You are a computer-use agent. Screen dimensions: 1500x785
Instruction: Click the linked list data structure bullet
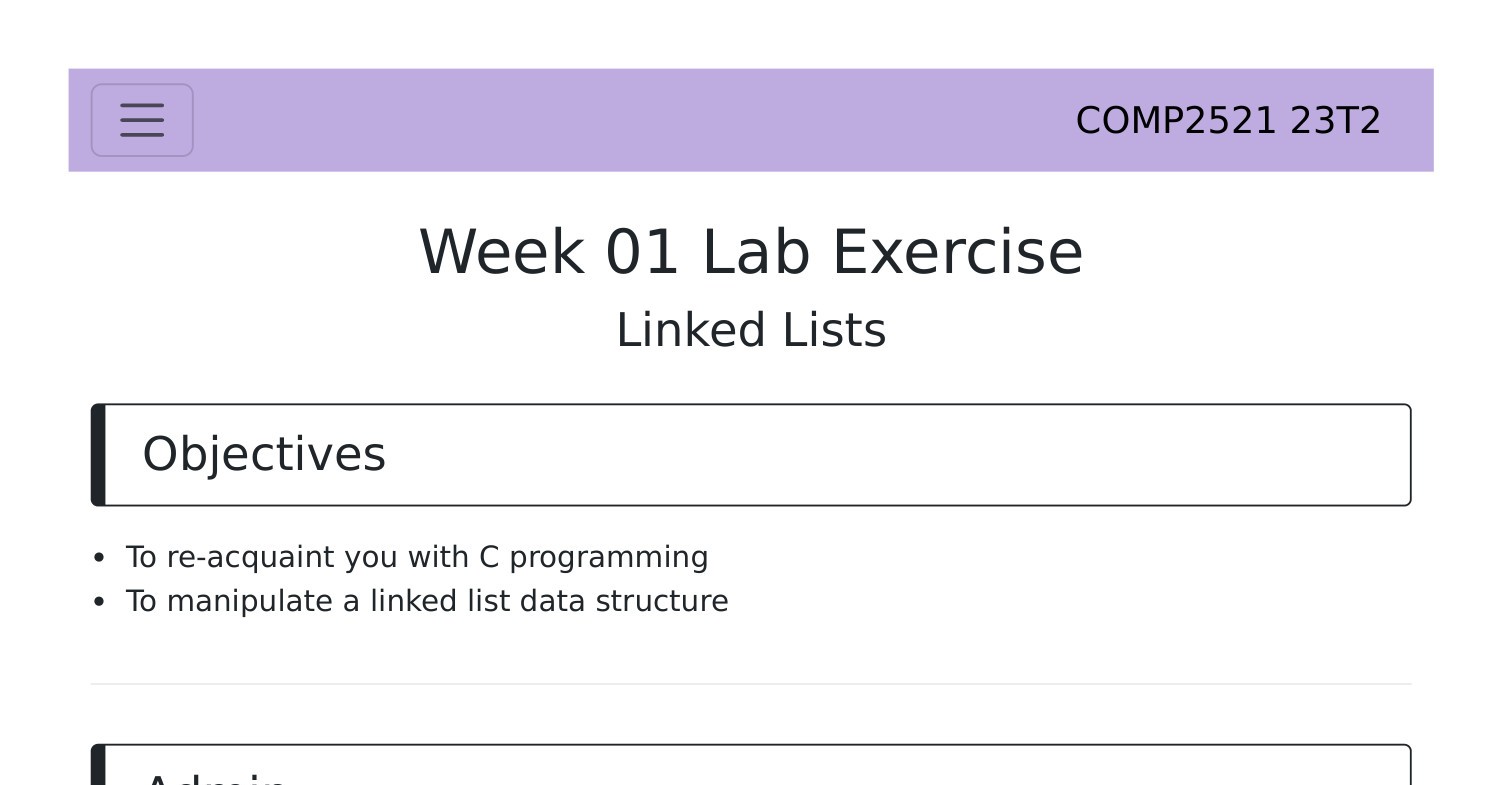coord(428,601)
